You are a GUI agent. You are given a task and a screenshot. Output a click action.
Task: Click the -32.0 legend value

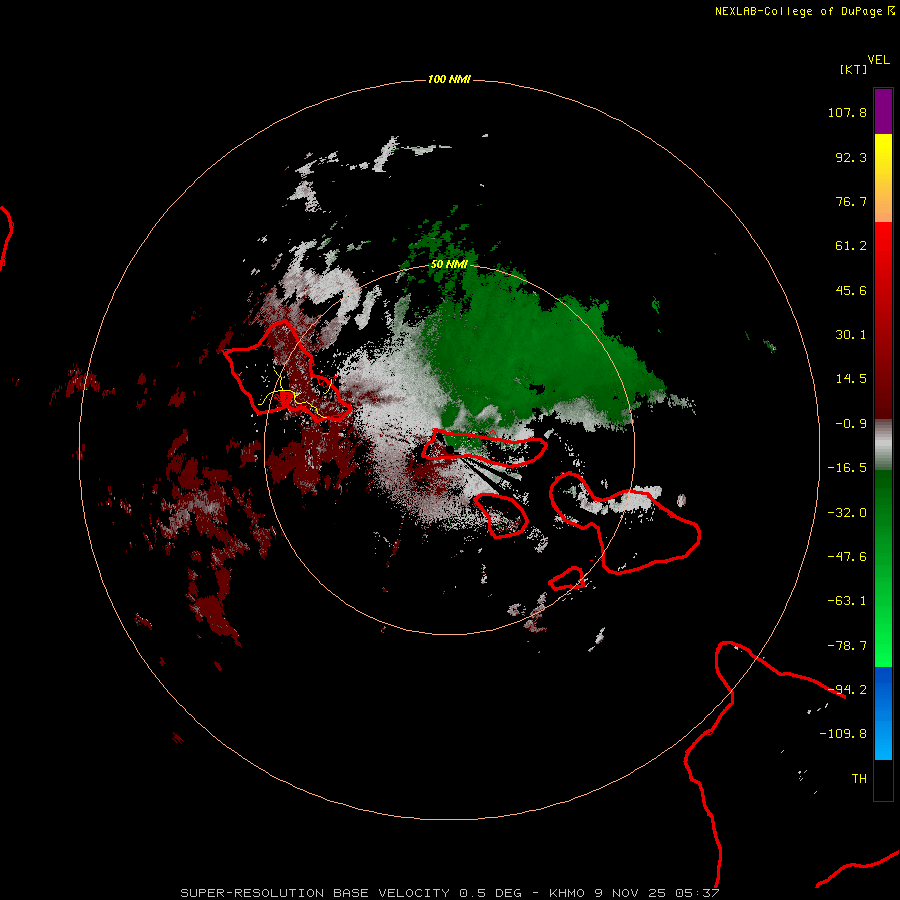847,513
